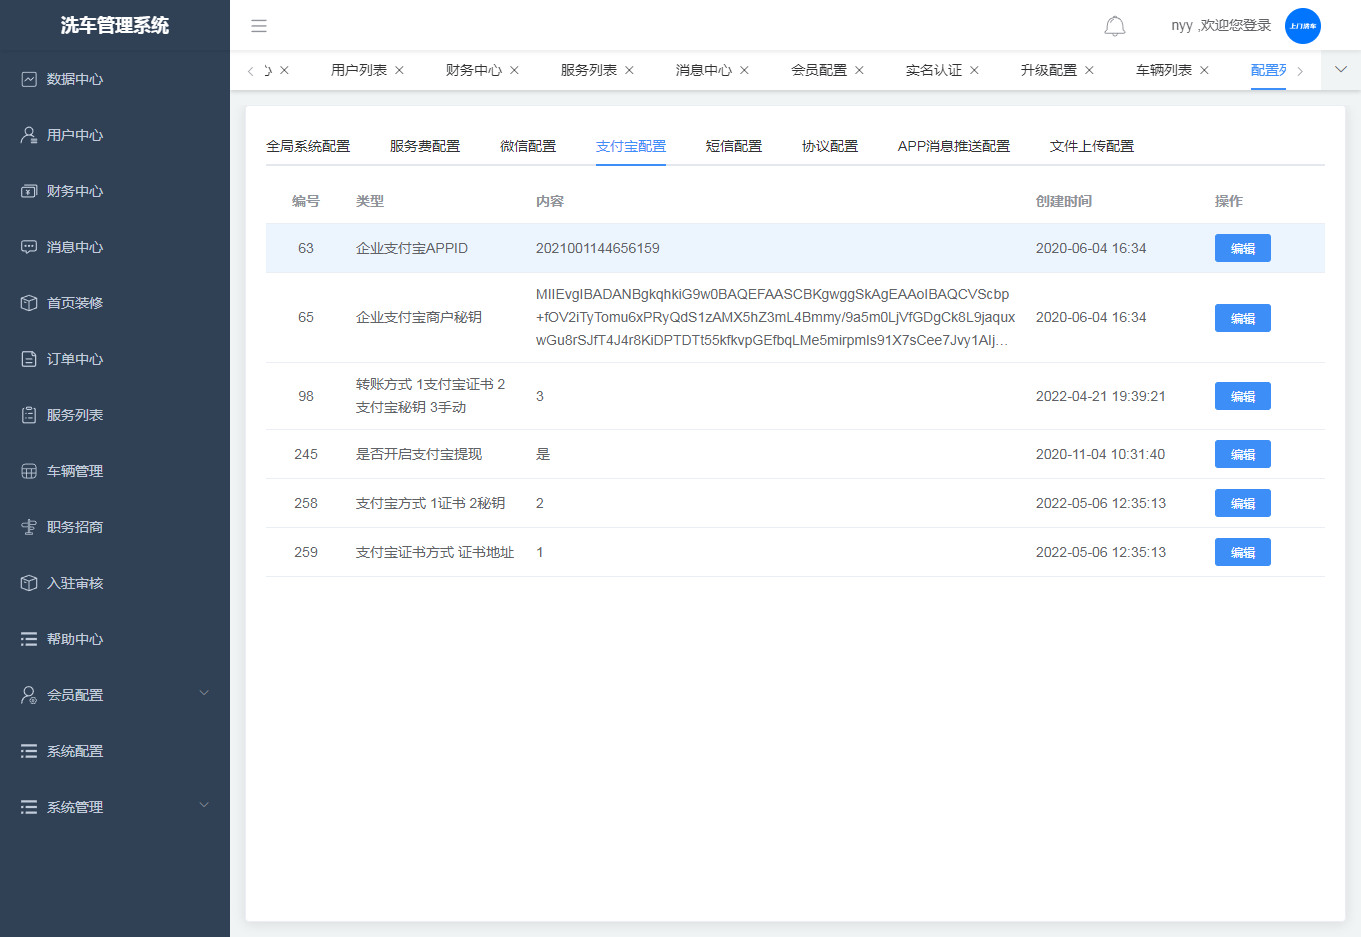Switch to 短信配置 tab
This screenshot has width=1361, height=937.
point(734,146)
